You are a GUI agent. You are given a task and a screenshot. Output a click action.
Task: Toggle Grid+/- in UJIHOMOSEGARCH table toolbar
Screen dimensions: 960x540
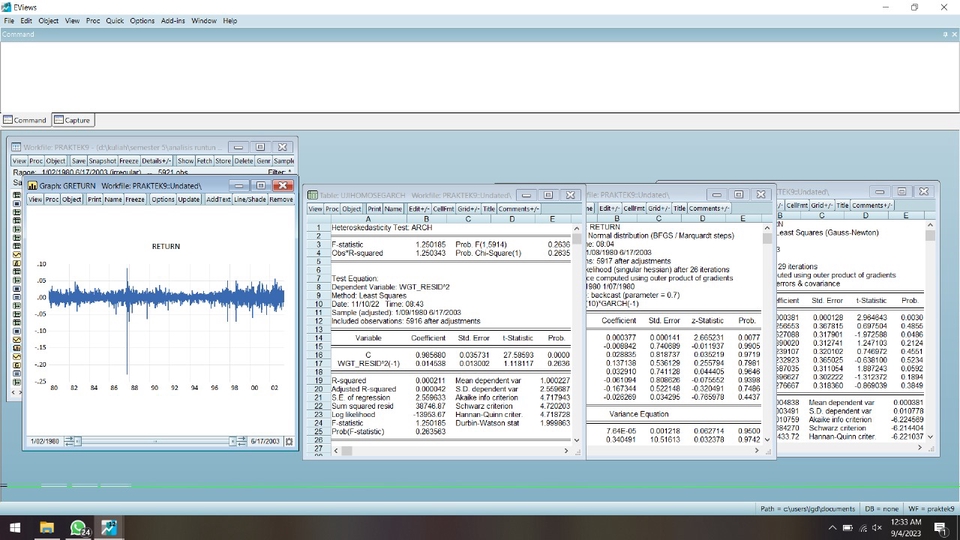point(468,209)
